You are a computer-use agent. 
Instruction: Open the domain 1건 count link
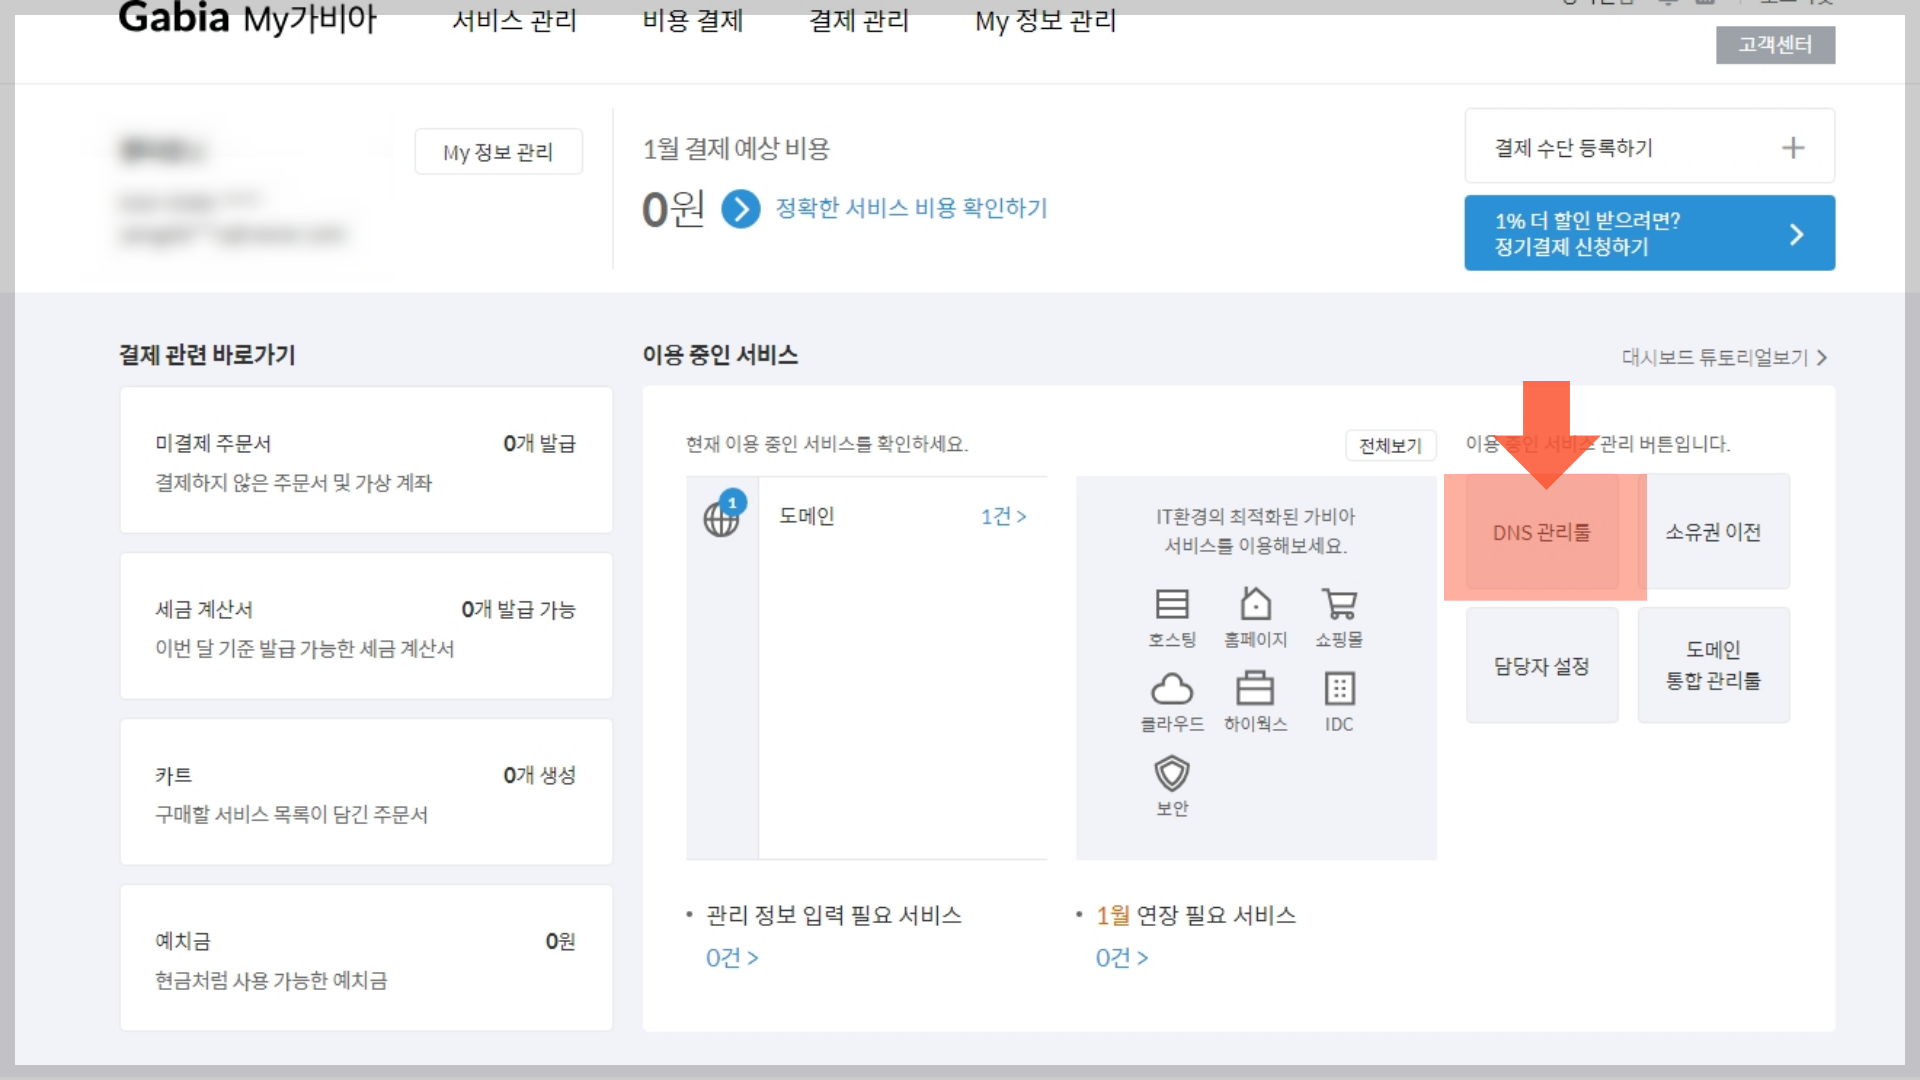click(x=1003, y=517)
